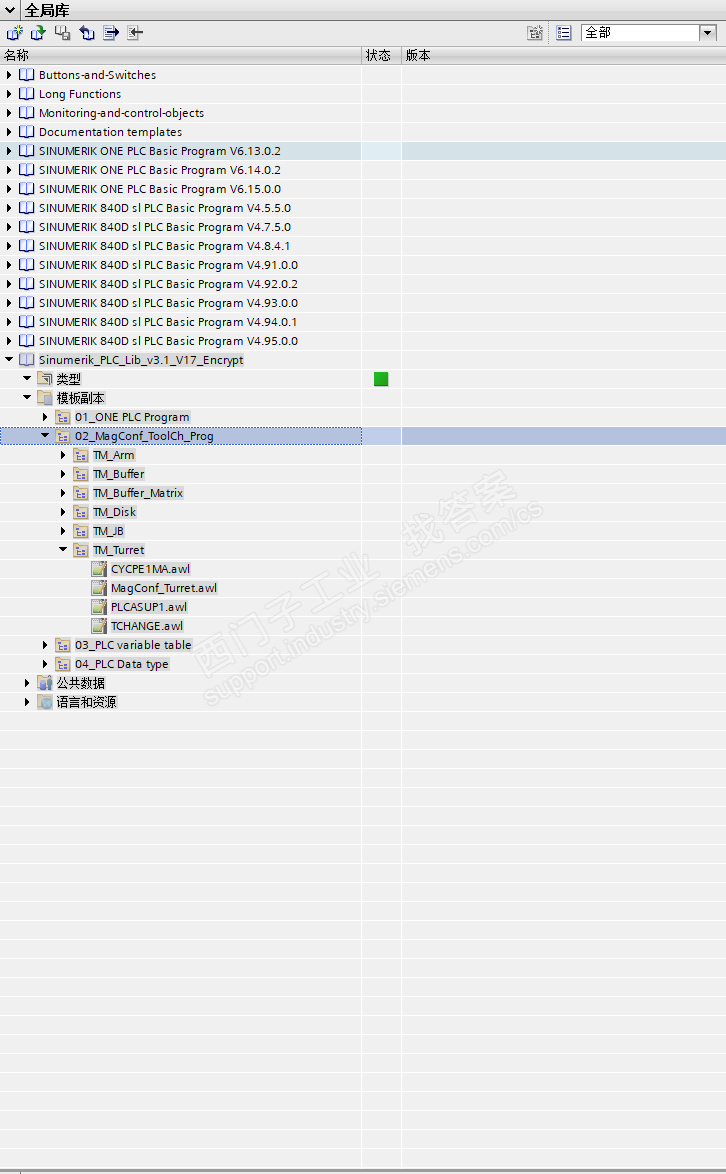Expand 01_ONE PLC Program folder

pyautogui.click(x=45, y=417)
